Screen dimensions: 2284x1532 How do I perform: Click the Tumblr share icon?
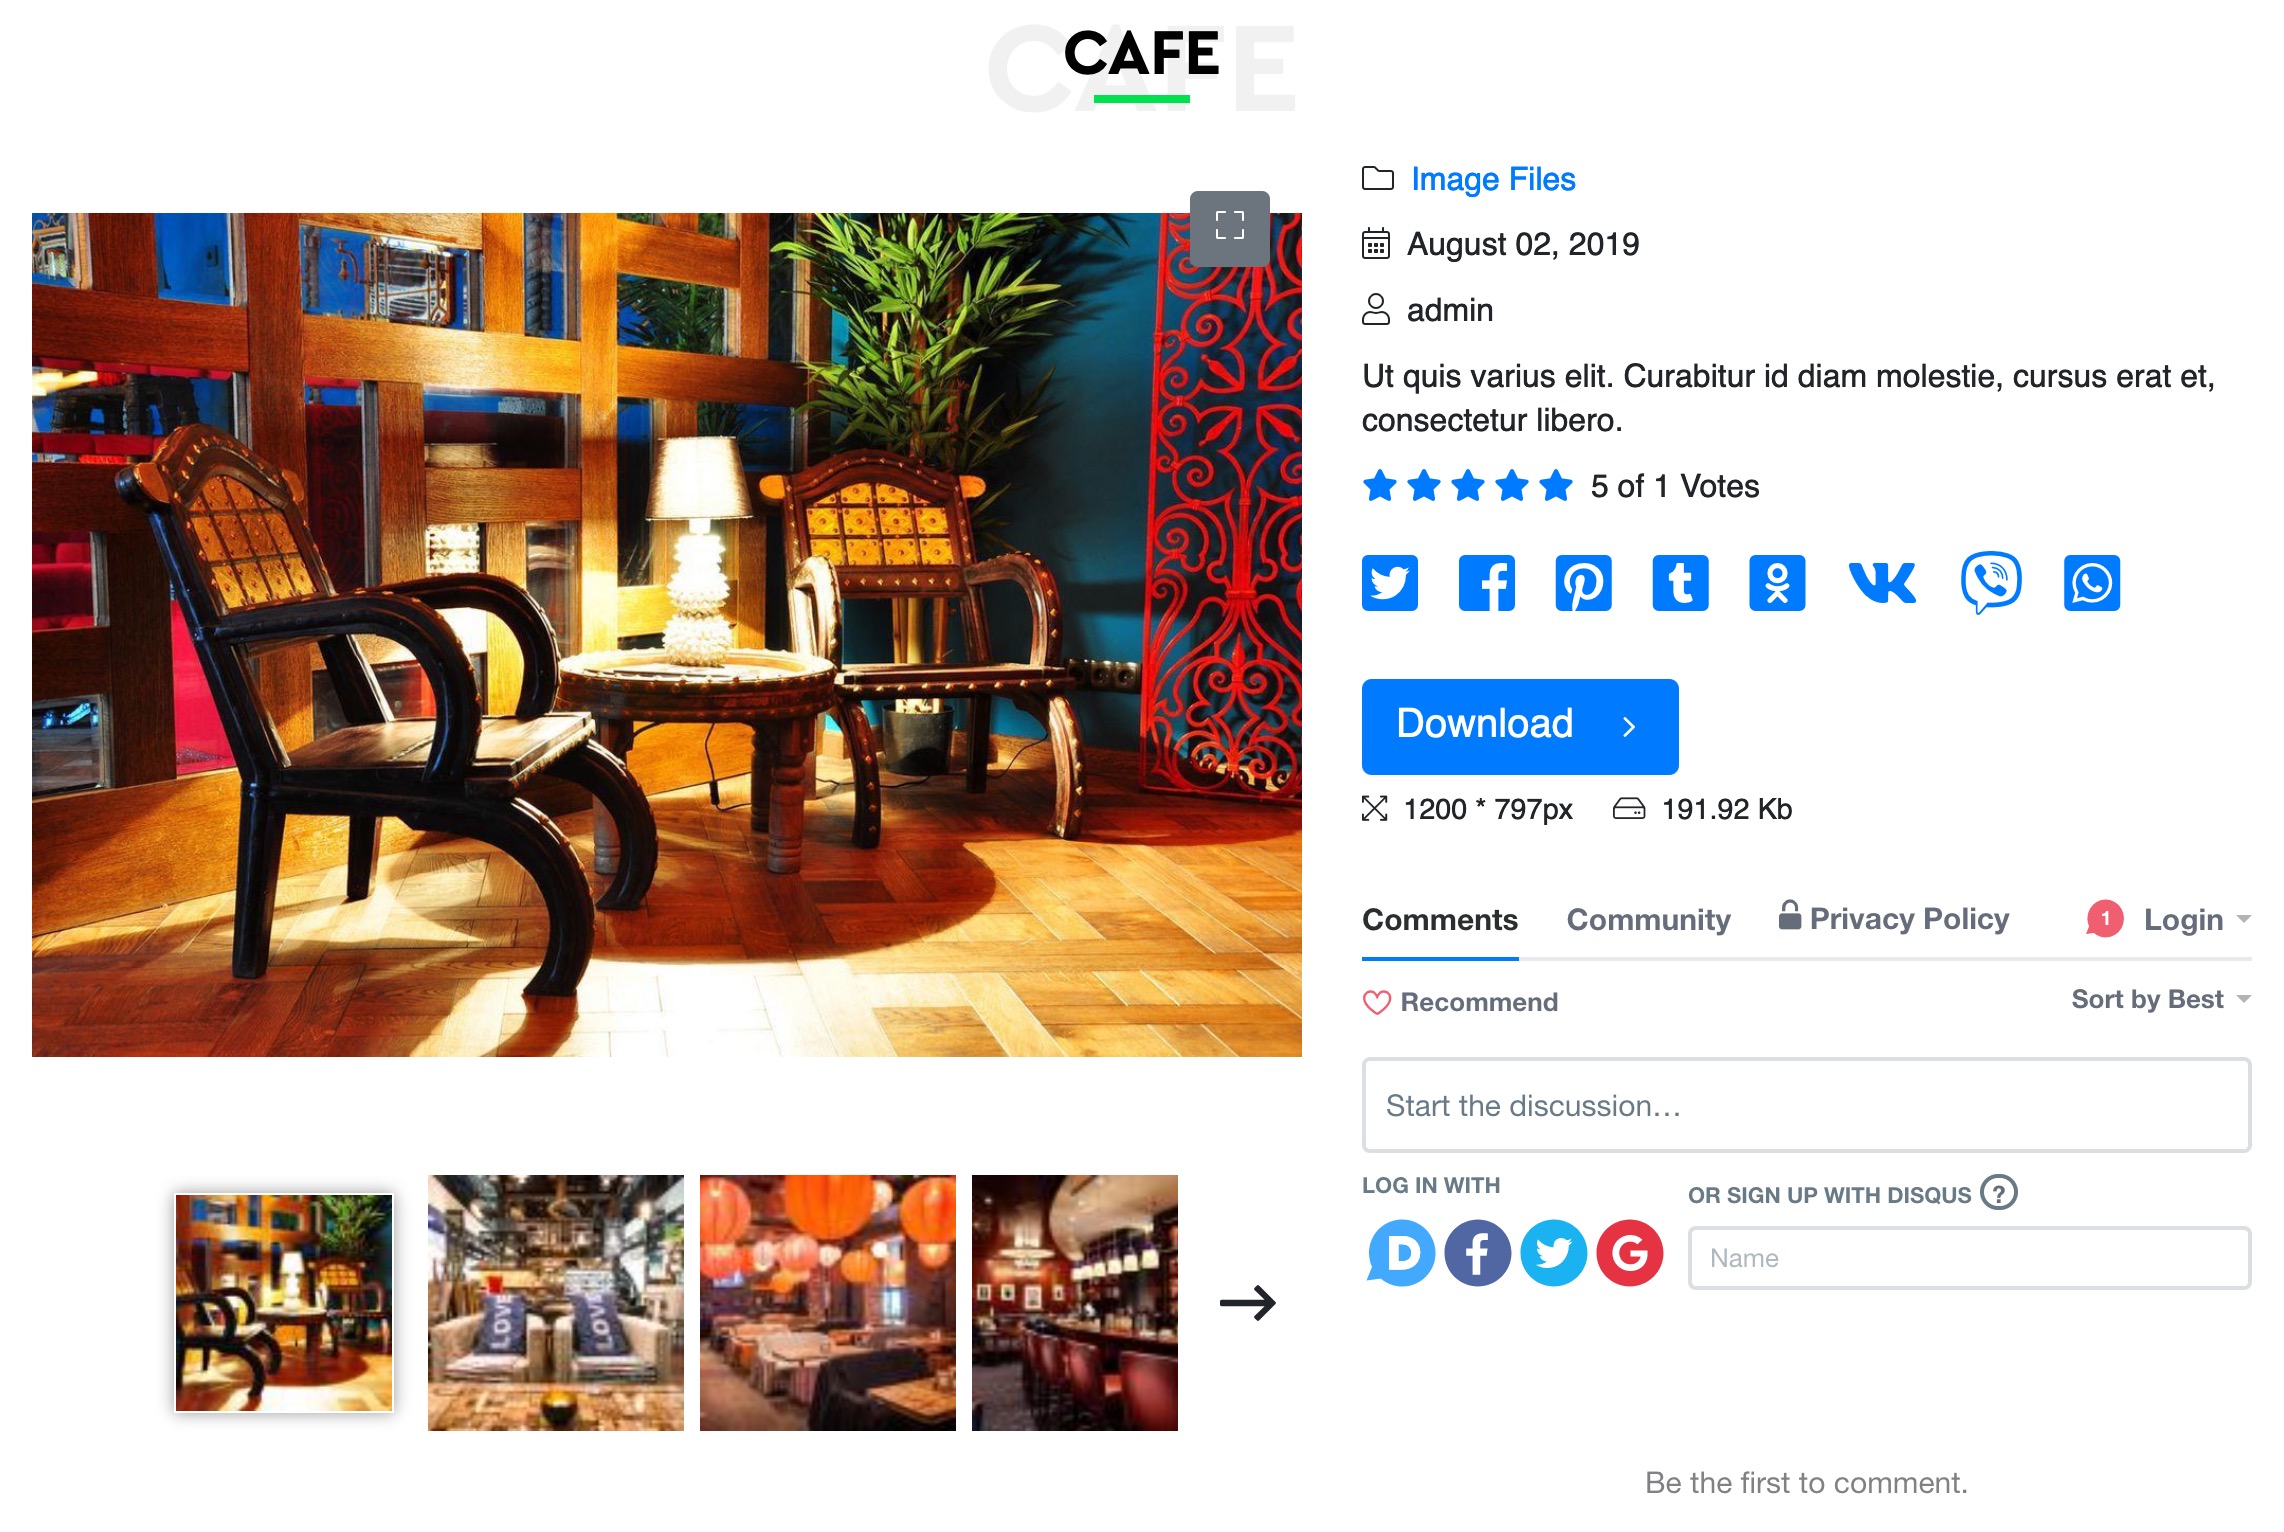coord(1679,581)
